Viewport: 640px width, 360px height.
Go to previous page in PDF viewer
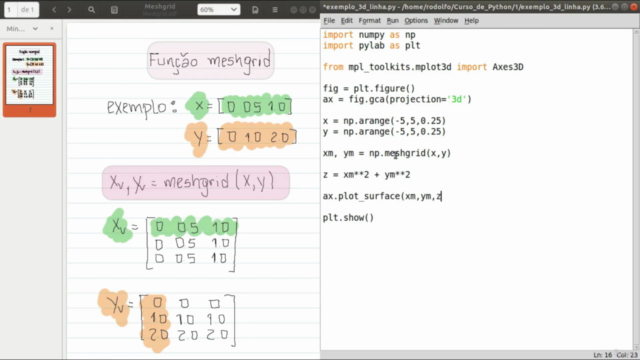[x=54, y=10]
